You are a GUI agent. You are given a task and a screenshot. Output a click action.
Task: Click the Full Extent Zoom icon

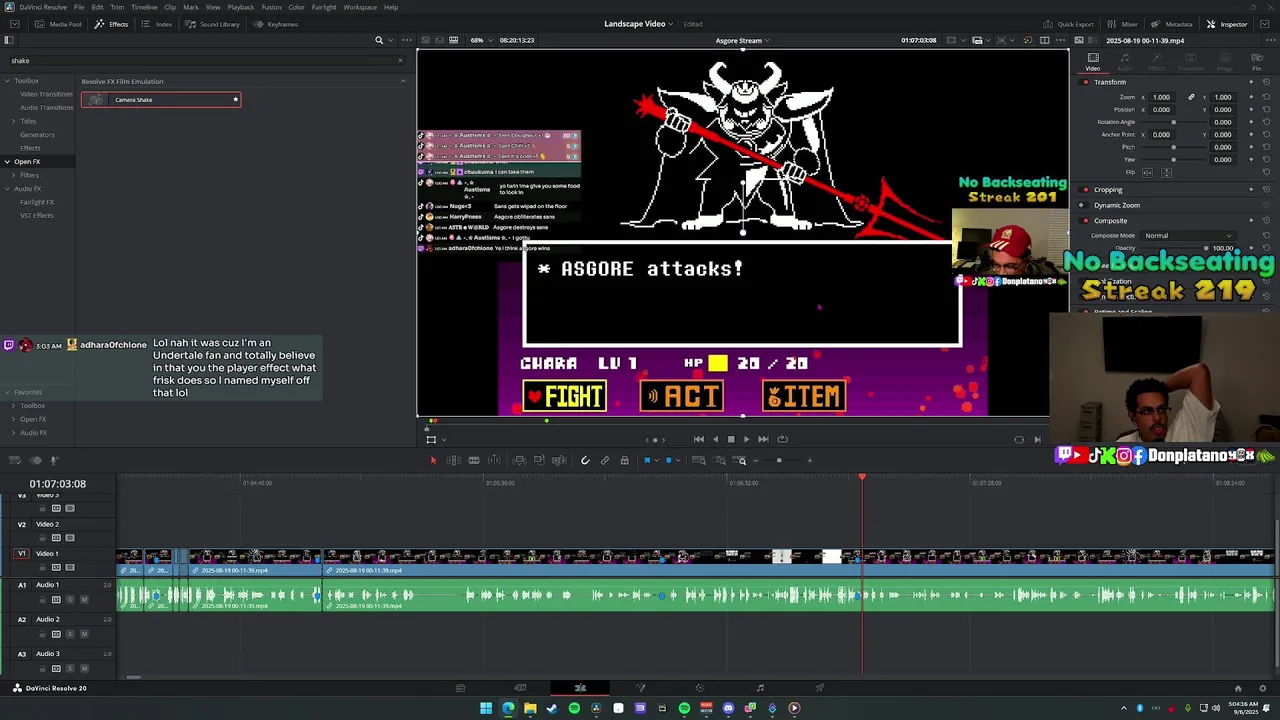[699, 460]
